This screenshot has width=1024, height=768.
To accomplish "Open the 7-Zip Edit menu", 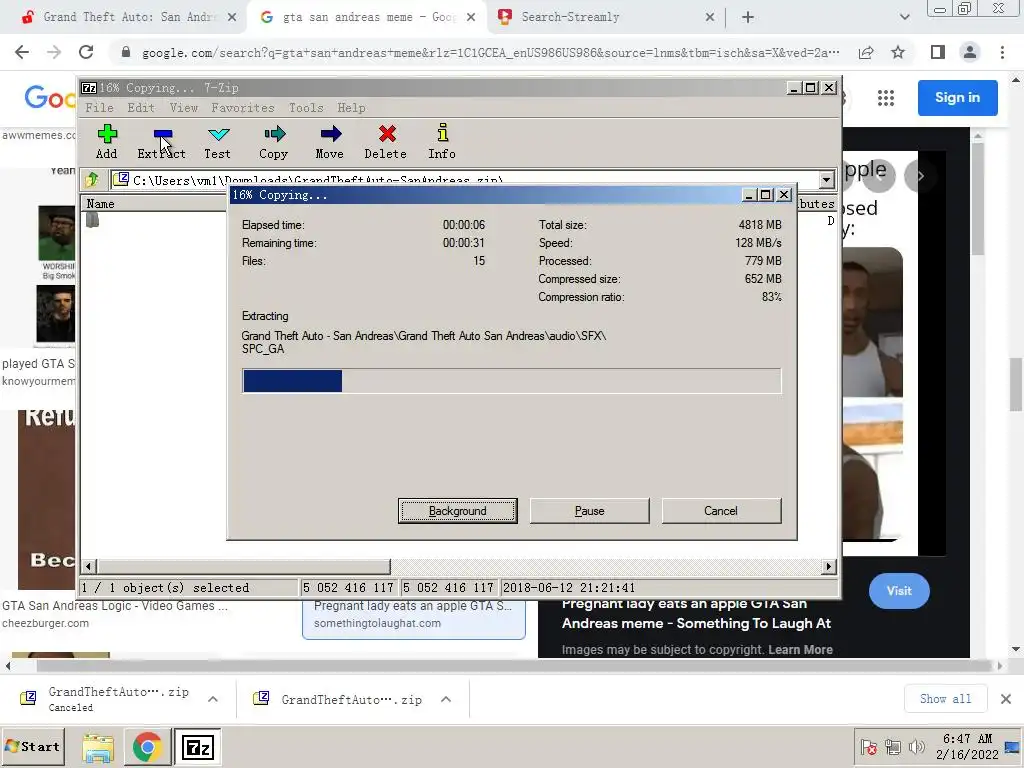I will tap(141, 108).
